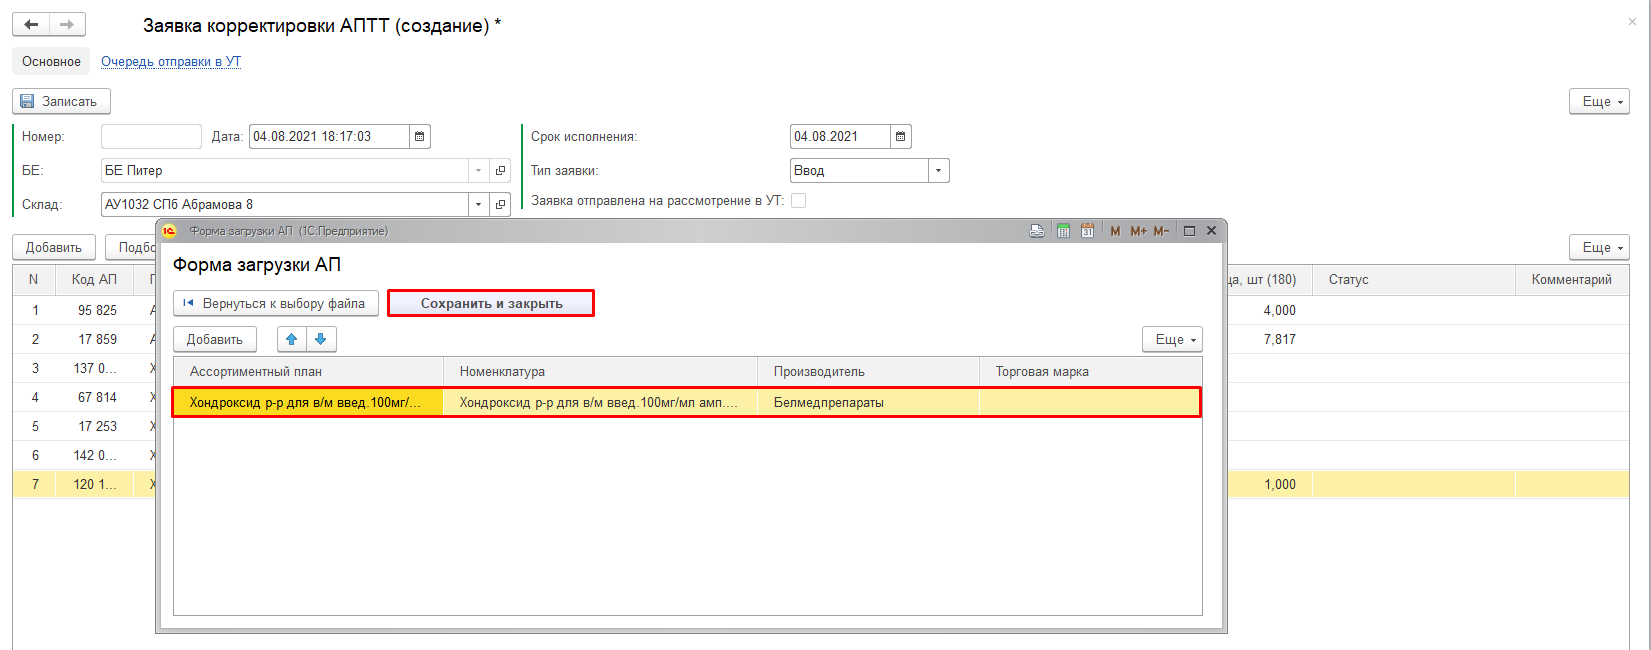This screenshot has height=650, width=1651.
Task: Move row up with blue up arrow
Action: point(292,339)
